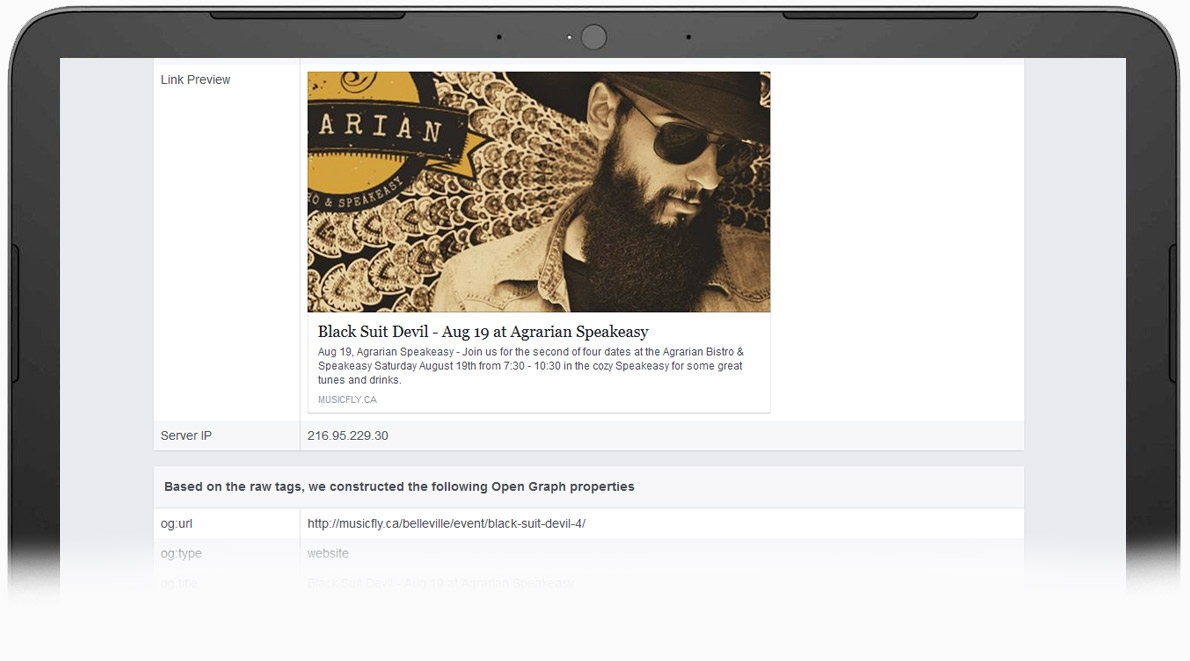1190x661 pixels.
Task: Select the IP address 216.95.229.30
Action: (x=348, y=436)
